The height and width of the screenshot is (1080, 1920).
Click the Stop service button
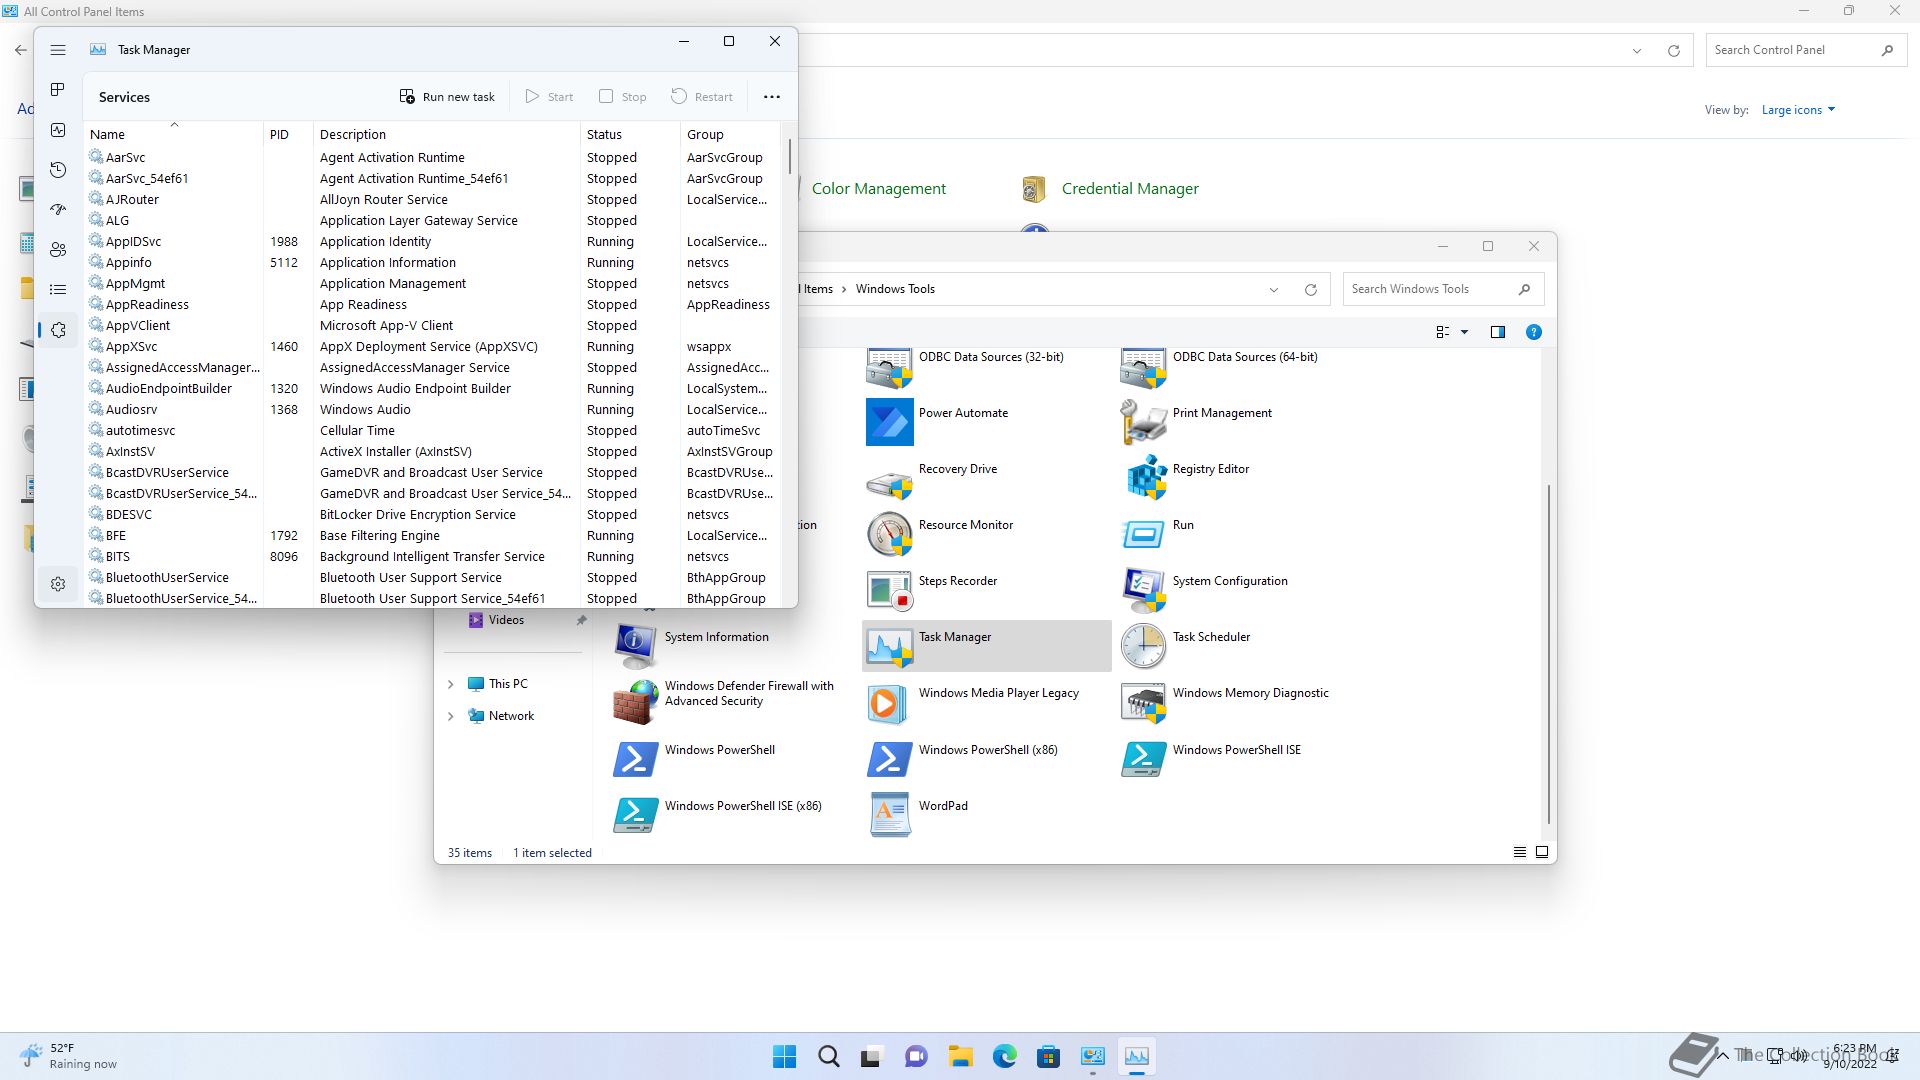pos(622,97)
